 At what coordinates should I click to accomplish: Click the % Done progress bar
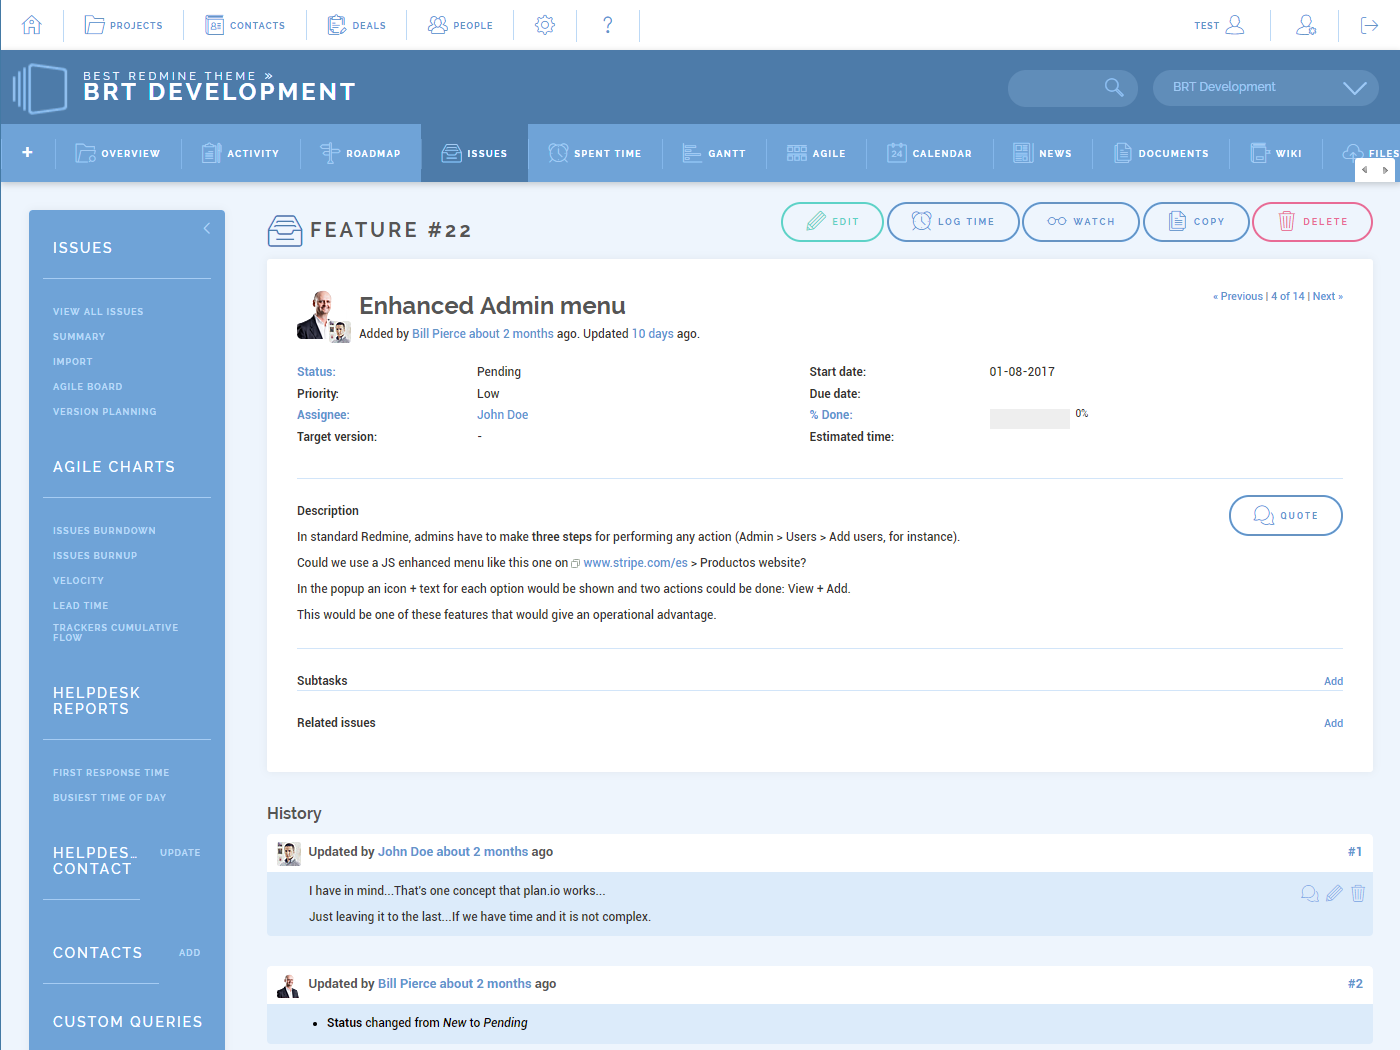coord(1029,419)
